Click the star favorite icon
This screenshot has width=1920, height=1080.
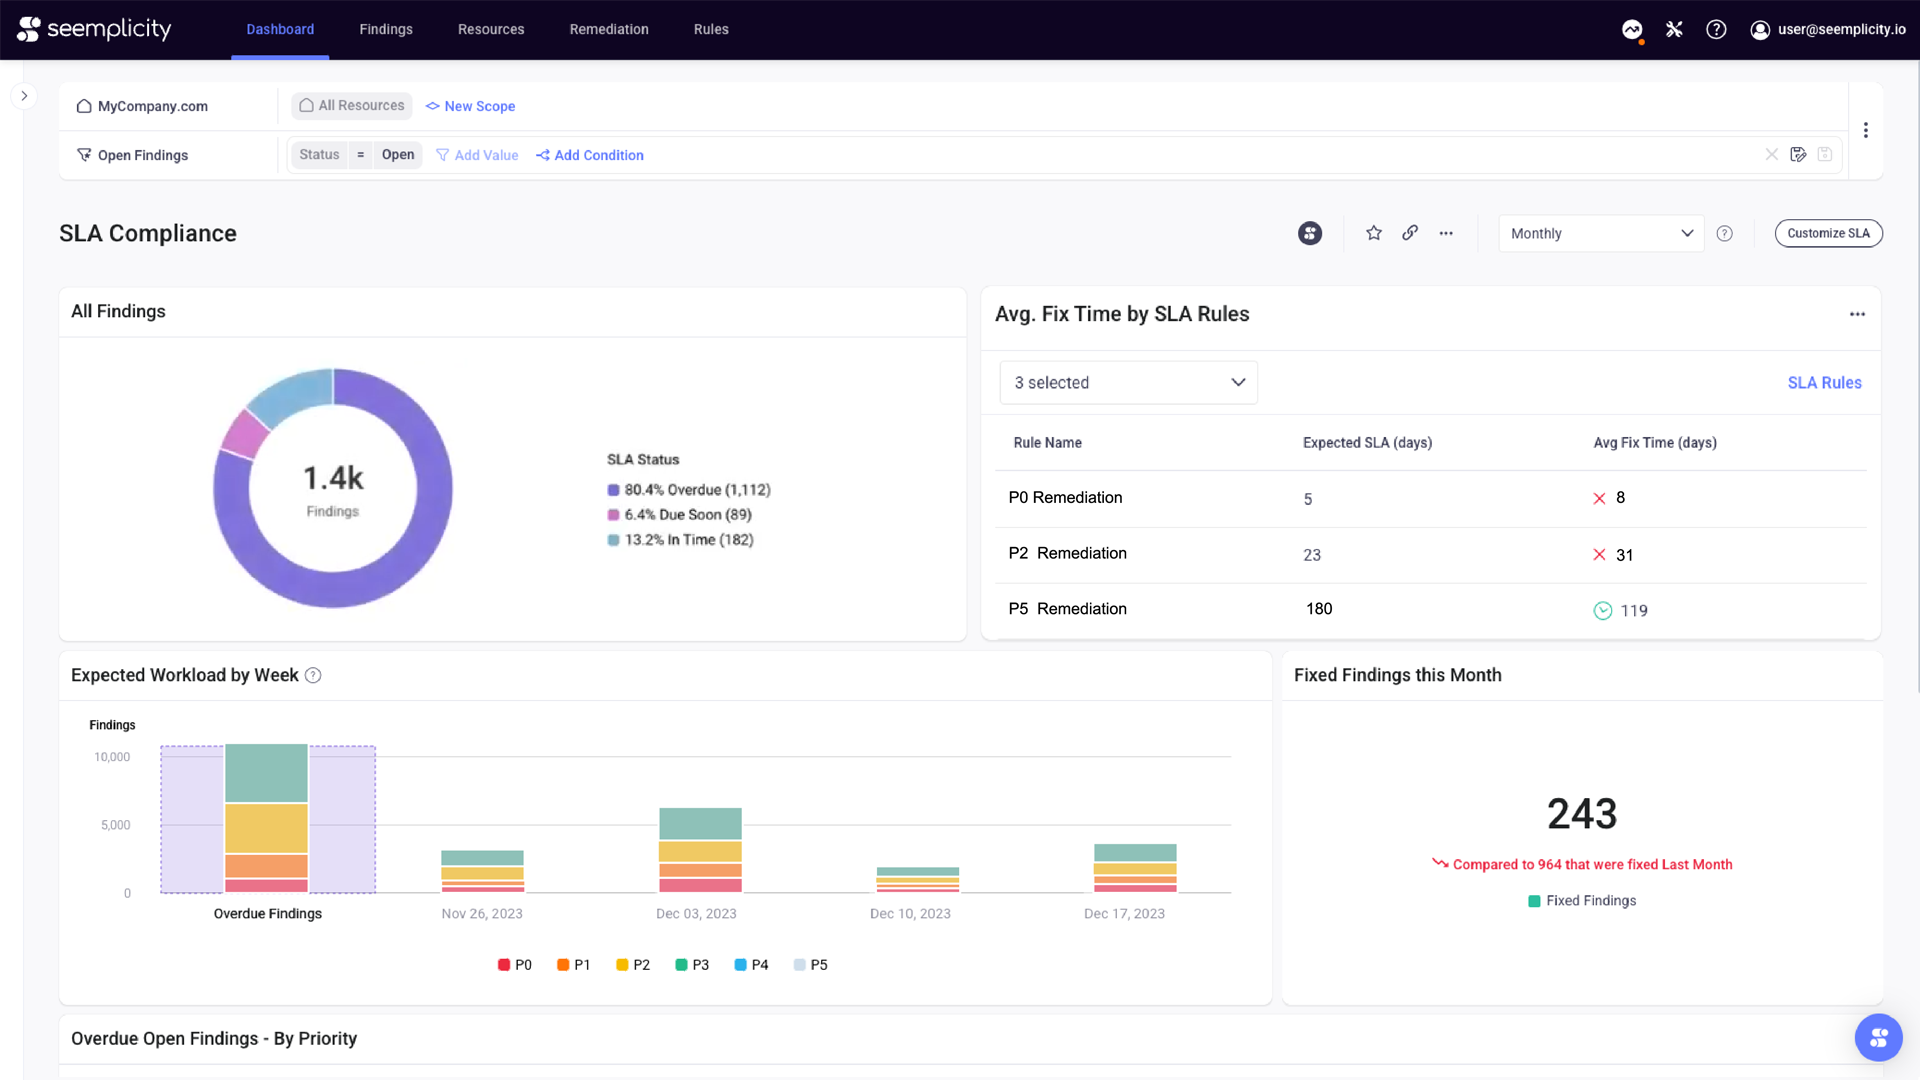pyautogui.click(x=1374, y=233)
